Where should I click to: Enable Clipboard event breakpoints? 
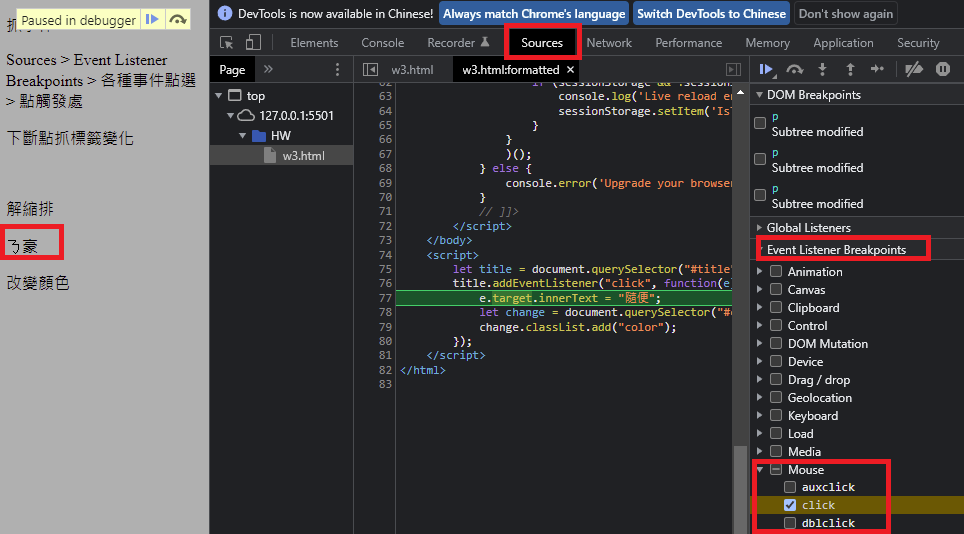click(x=776, y=307)
